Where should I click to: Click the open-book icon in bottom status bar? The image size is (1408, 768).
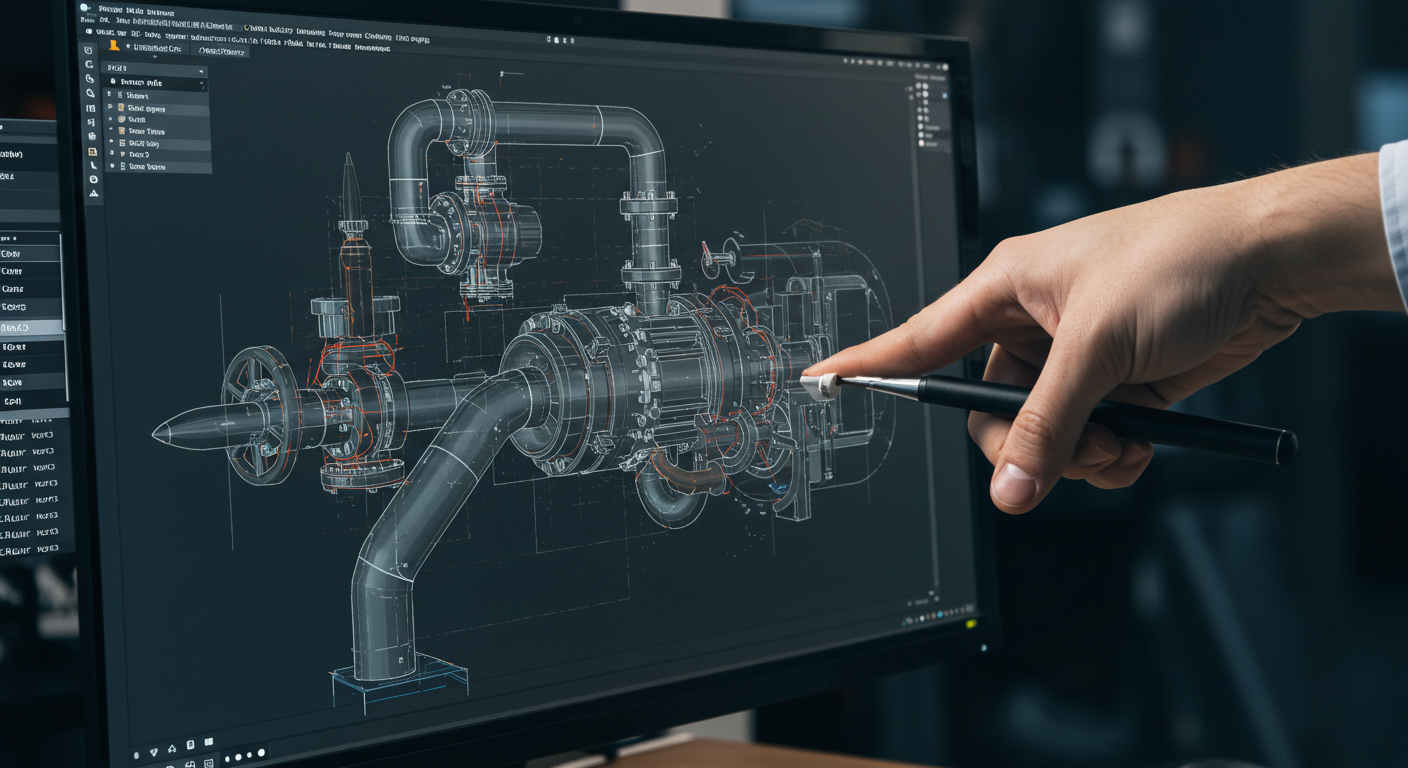(209, 742)
